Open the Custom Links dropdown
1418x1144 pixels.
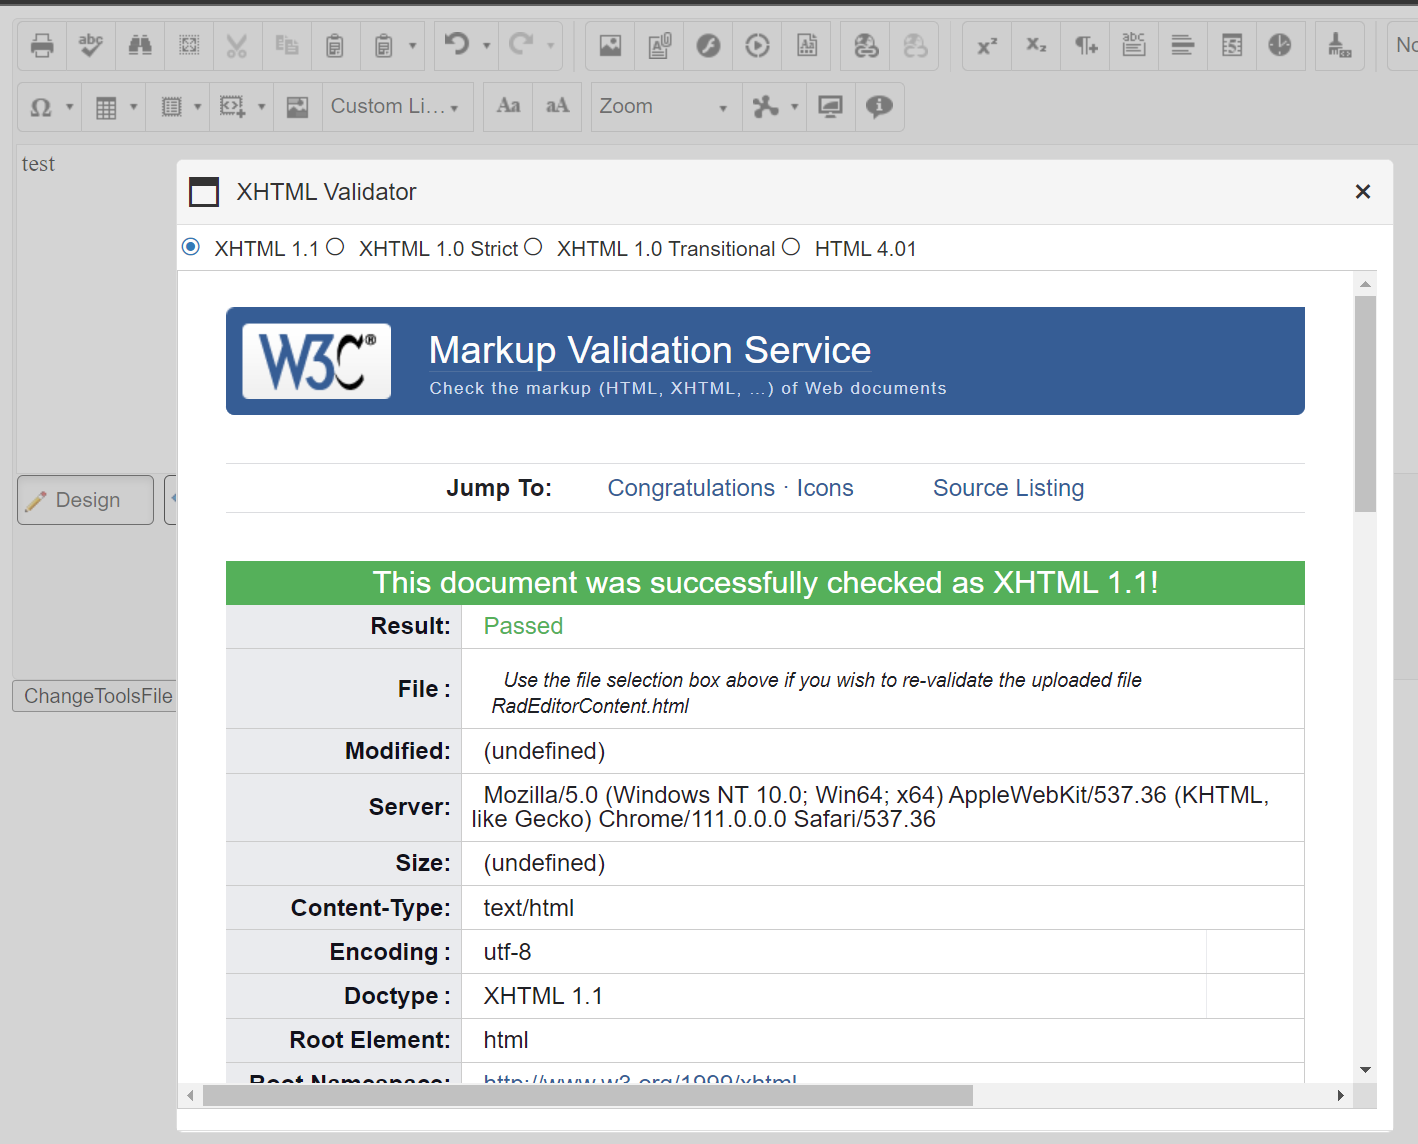397,107
